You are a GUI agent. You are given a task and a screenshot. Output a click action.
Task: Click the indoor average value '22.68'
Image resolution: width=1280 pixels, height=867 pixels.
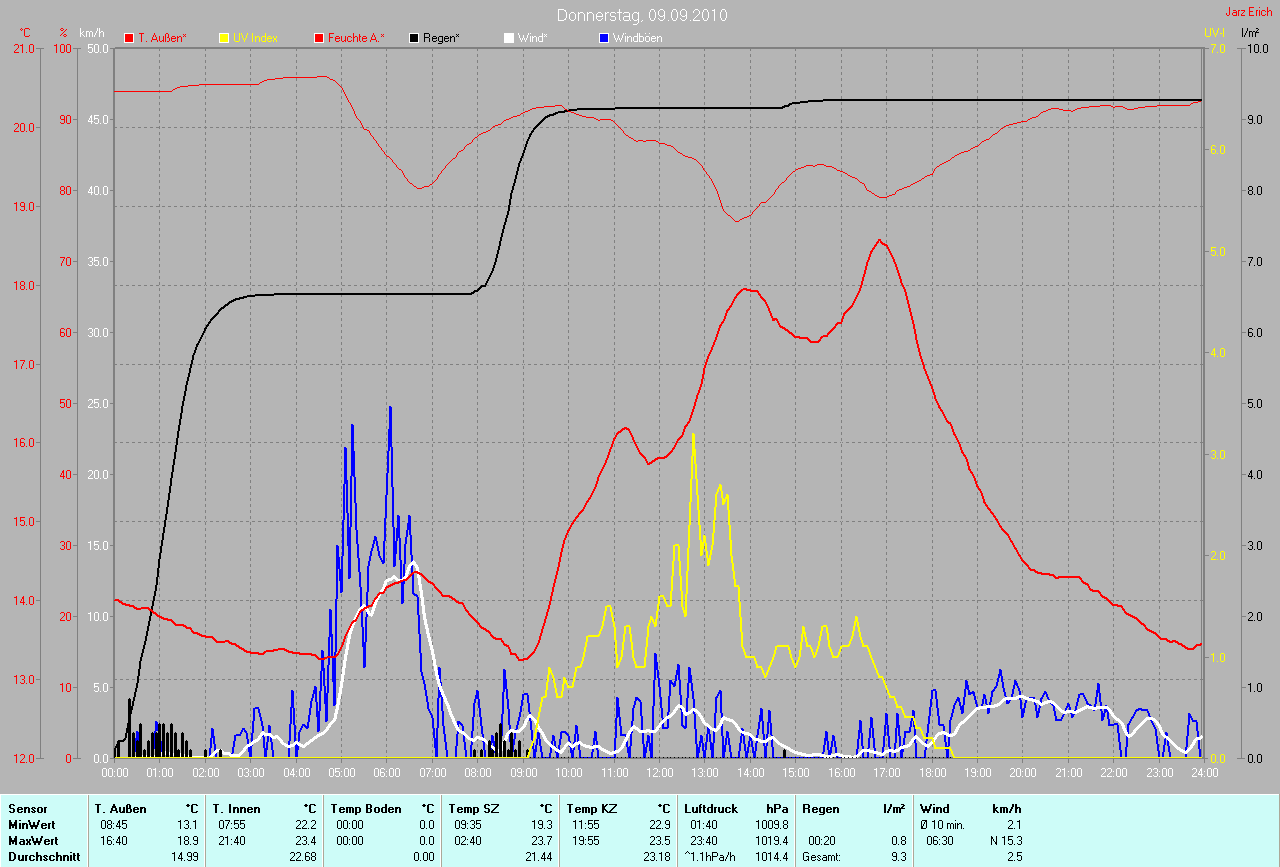[x=304, y=857]
